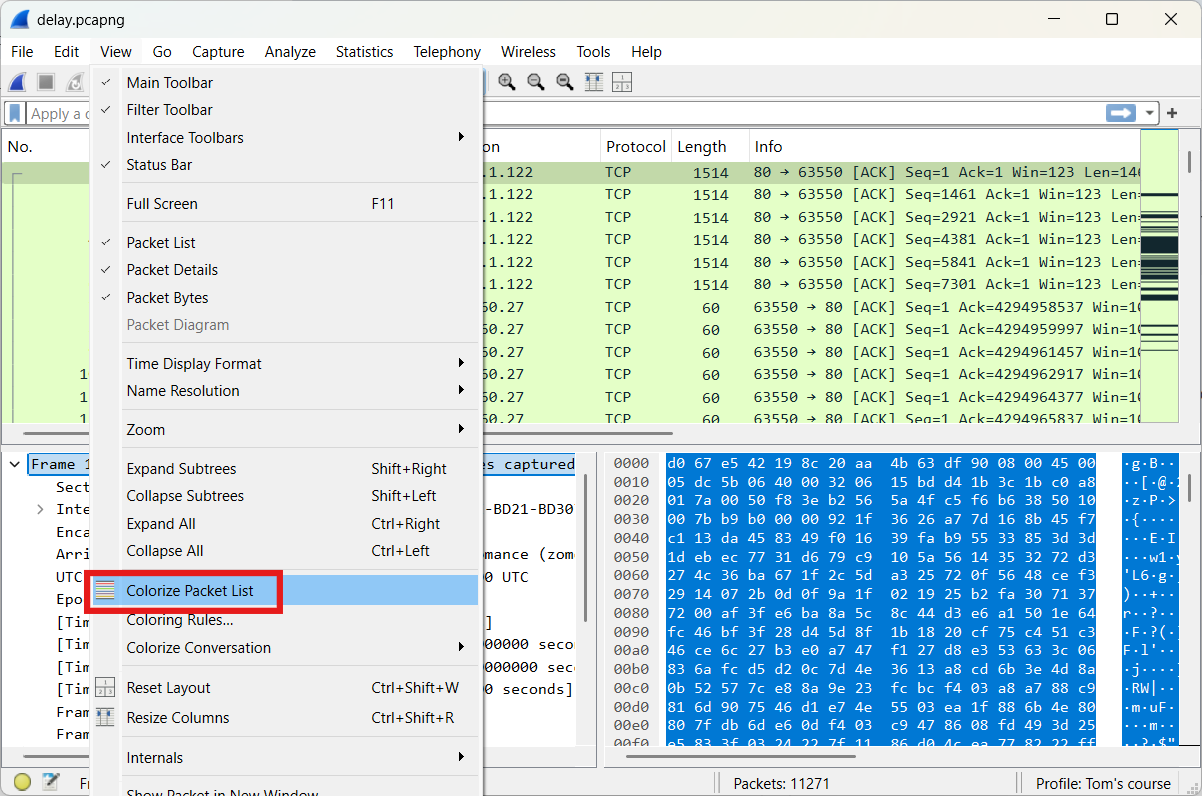Open the Analyze menu

point(290,52)
